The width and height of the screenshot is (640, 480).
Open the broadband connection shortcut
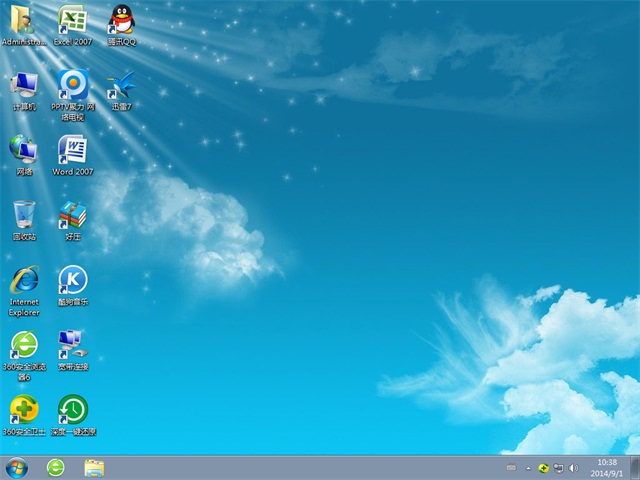[x=72, y=346]
